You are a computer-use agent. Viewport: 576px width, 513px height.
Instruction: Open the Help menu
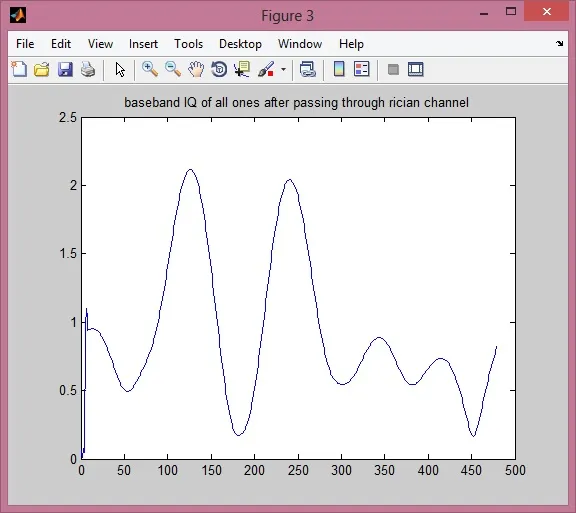(x=351, y=44)
